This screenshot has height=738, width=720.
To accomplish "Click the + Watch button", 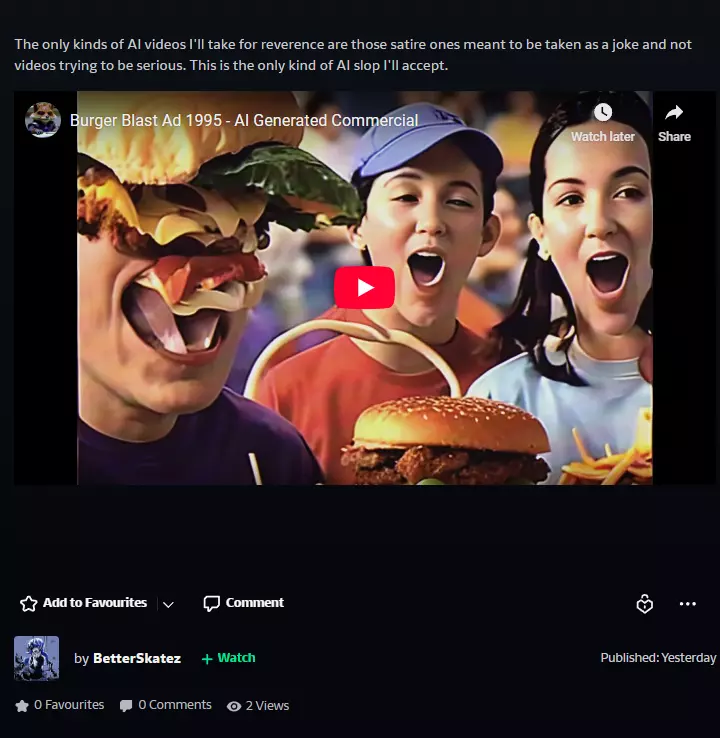I will pos(228,658).
